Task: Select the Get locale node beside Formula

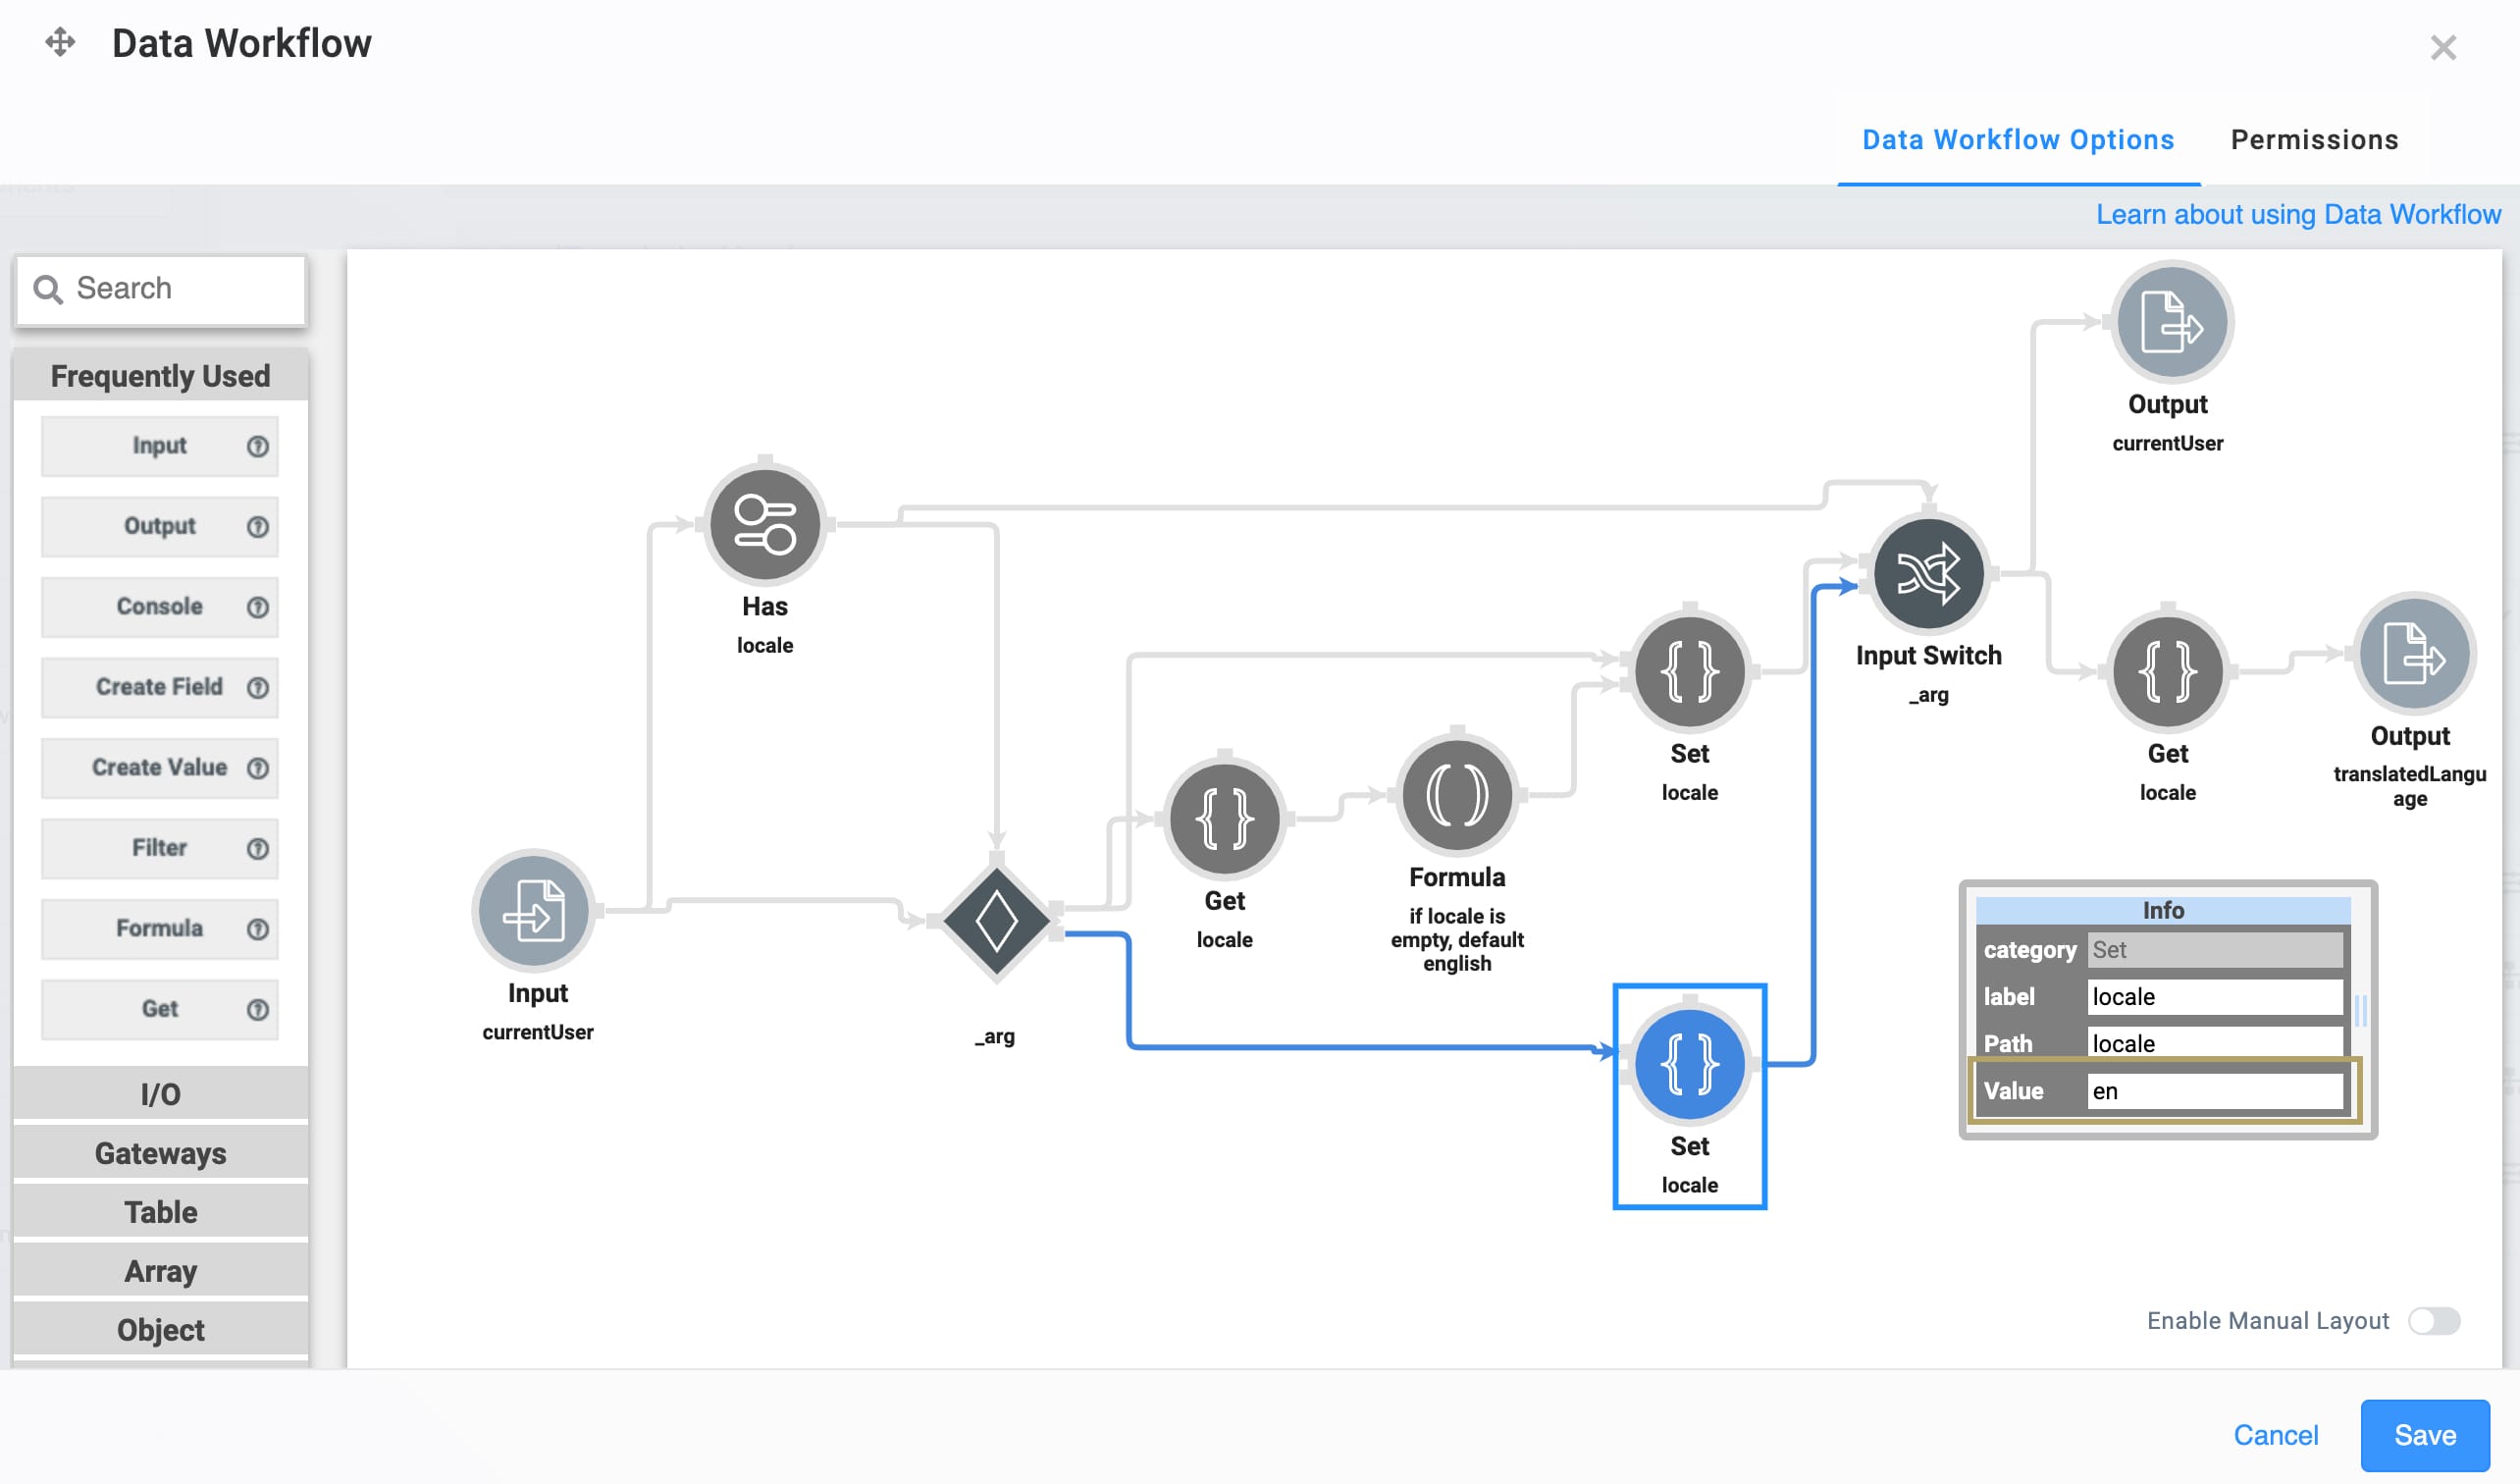Action: click(1225, 818)
